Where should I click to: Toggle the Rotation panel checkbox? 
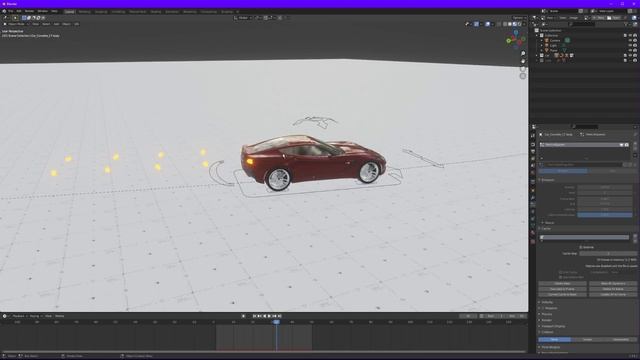pyautogui.click(x=544, y=308)
